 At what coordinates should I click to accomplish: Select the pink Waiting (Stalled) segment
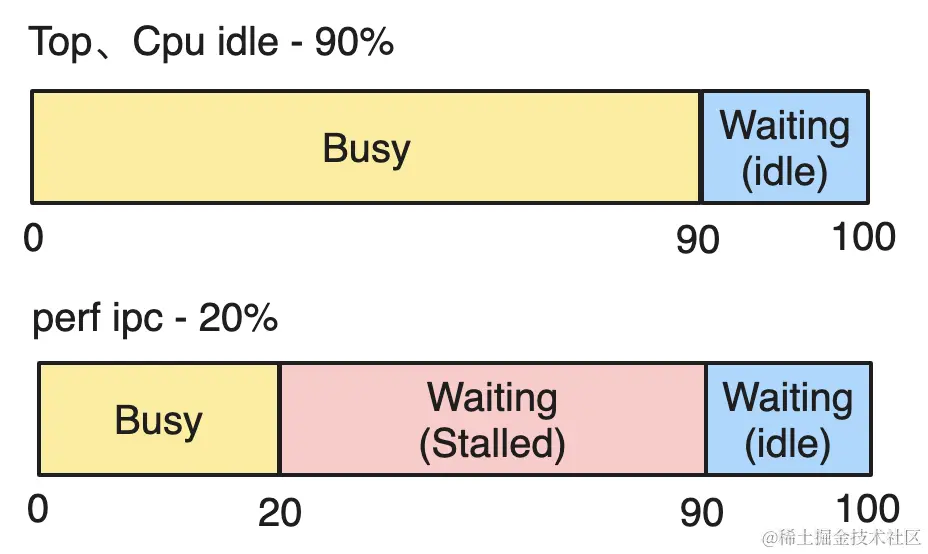tap(492, 418)
